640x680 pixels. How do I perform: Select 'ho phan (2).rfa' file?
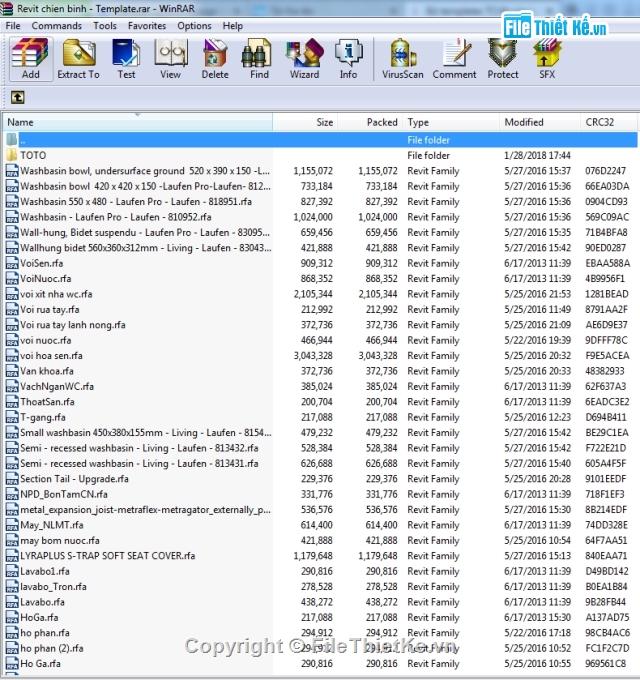[52, 648]
